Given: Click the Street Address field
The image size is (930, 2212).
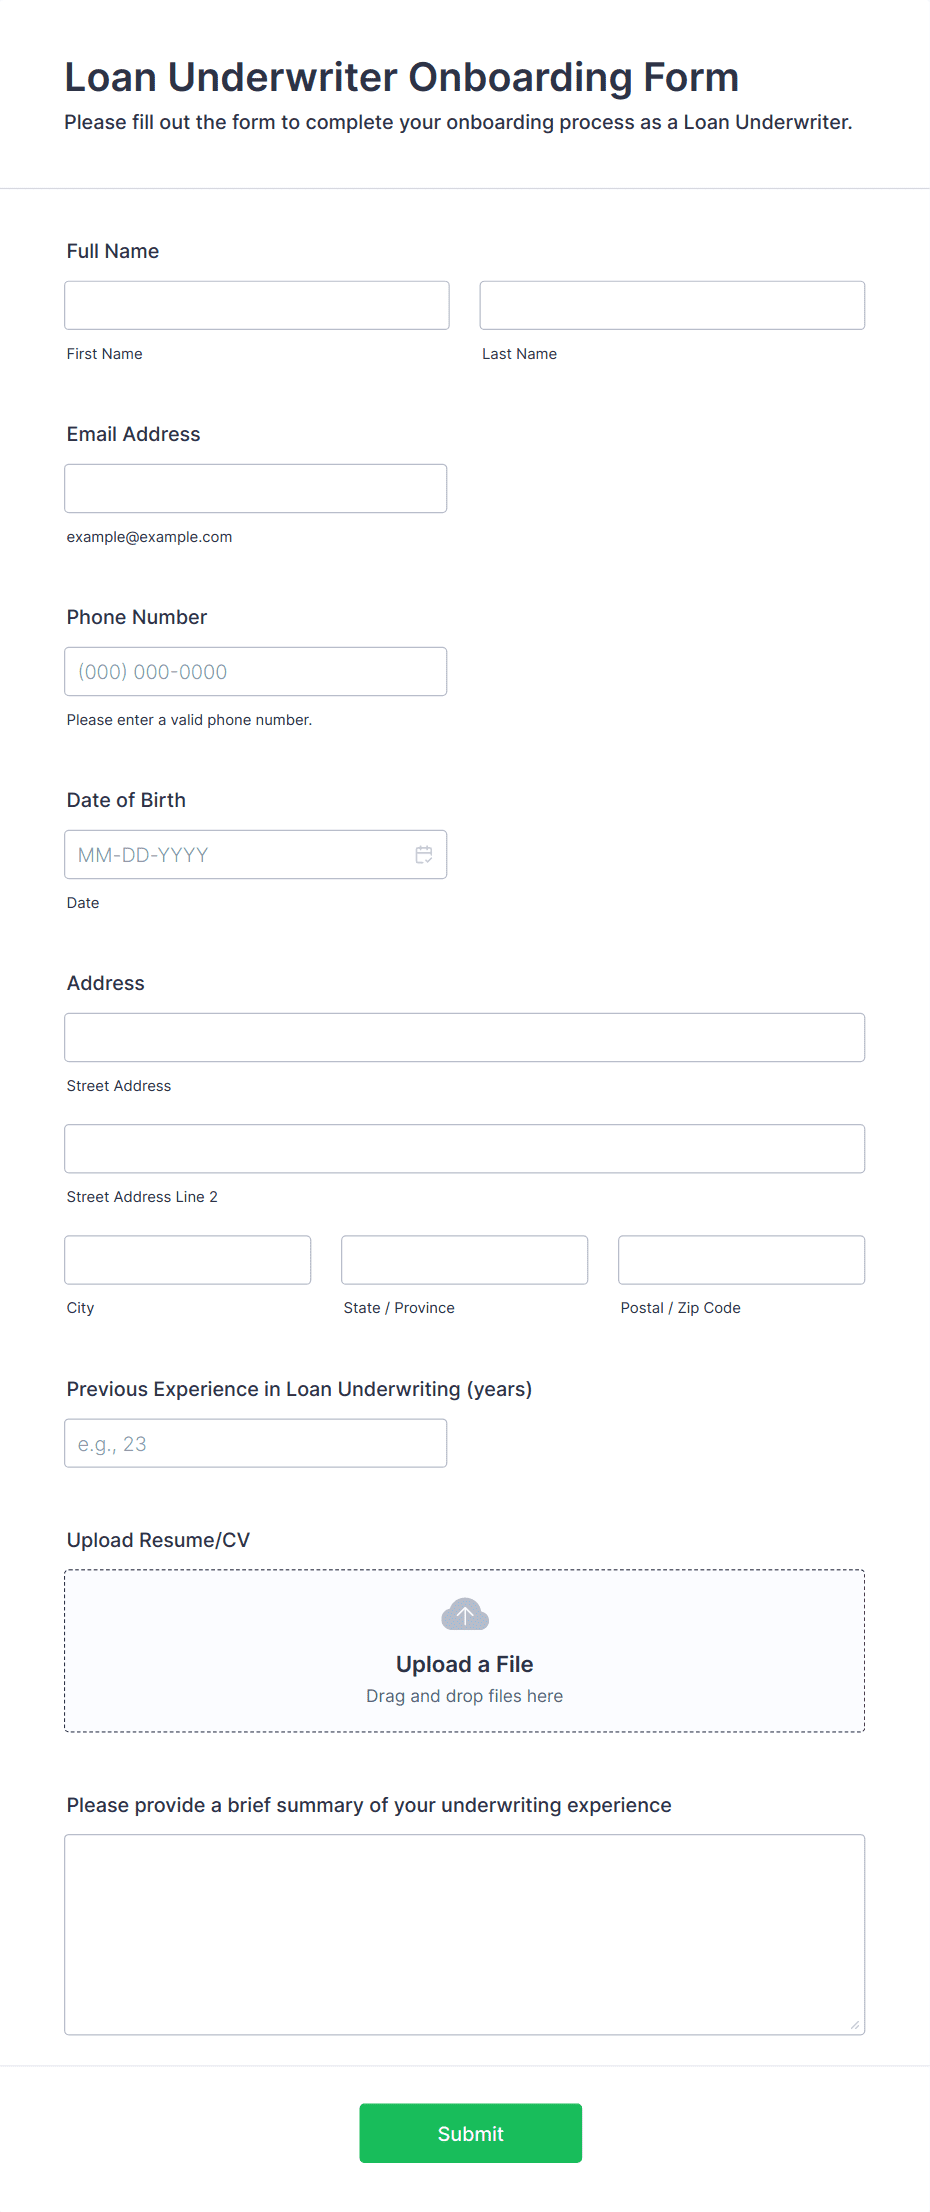Looking at the screenshot, I should [464, 1037].
